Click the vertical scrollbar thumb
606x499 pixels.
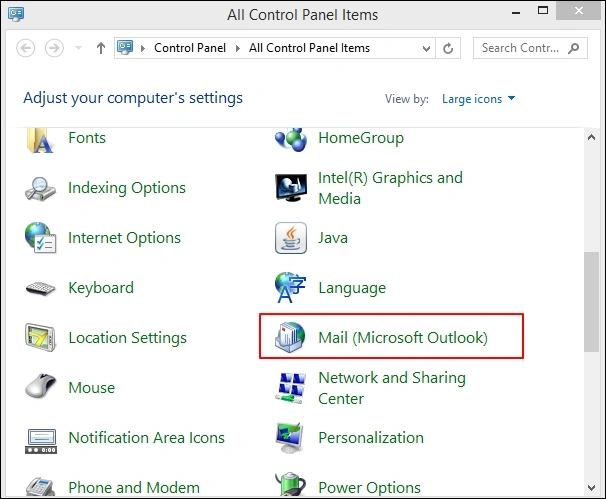point(591,302)
